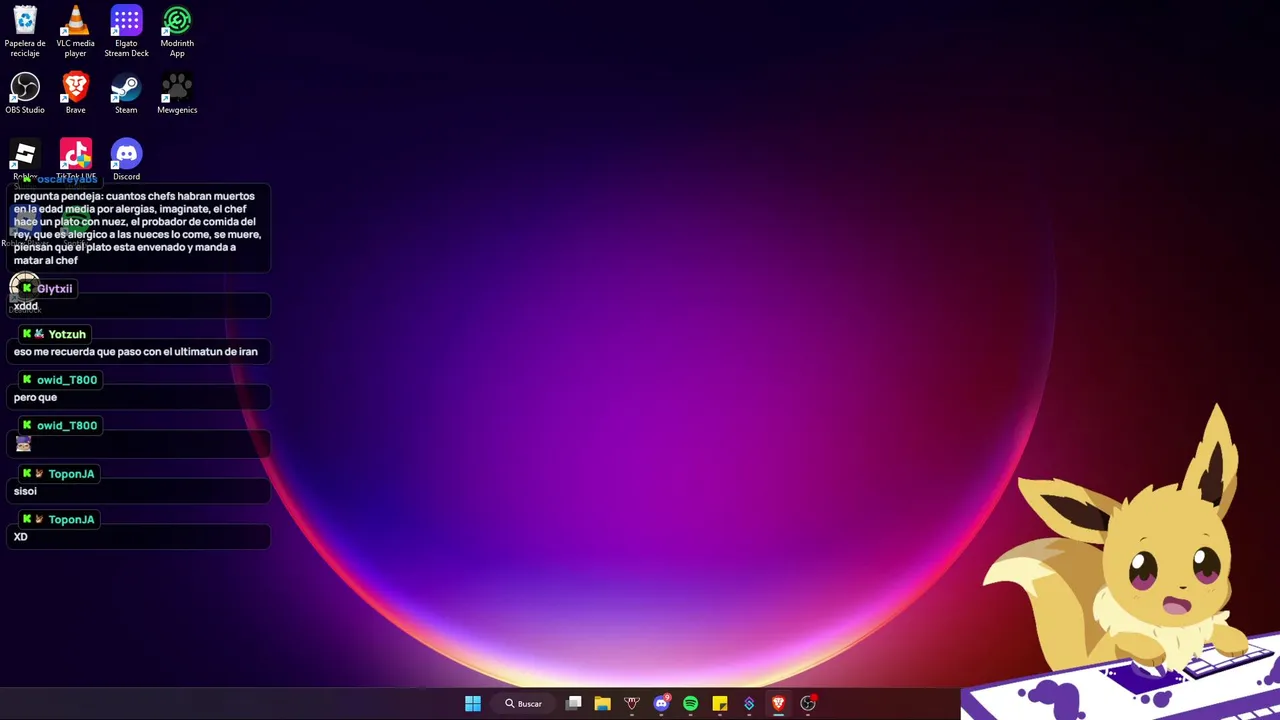Screen dimensions: 1280x720
Task: Open Sticky Notes from the taskbar
Action: [x=720, y=703]
